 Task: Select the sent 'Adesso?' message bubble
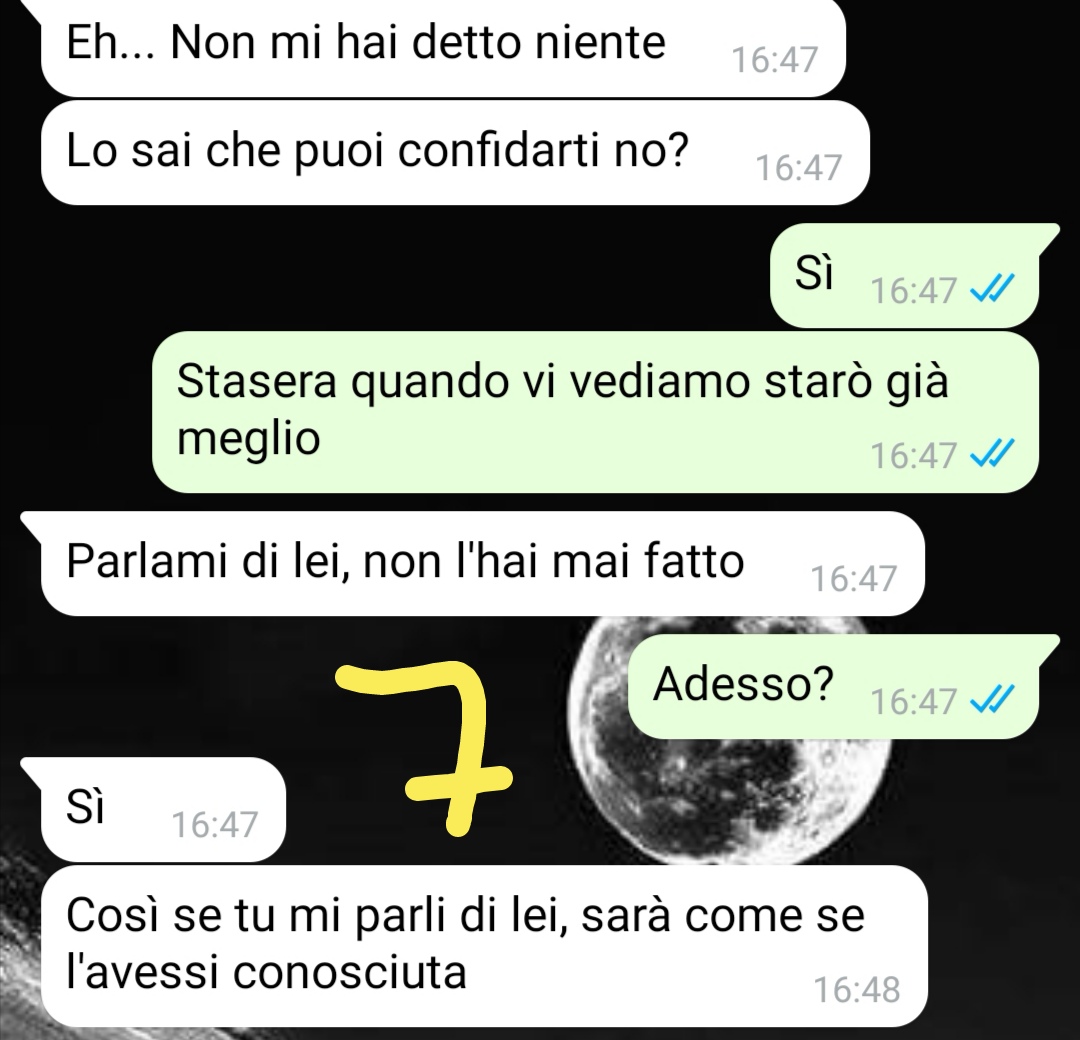[841, 686]
